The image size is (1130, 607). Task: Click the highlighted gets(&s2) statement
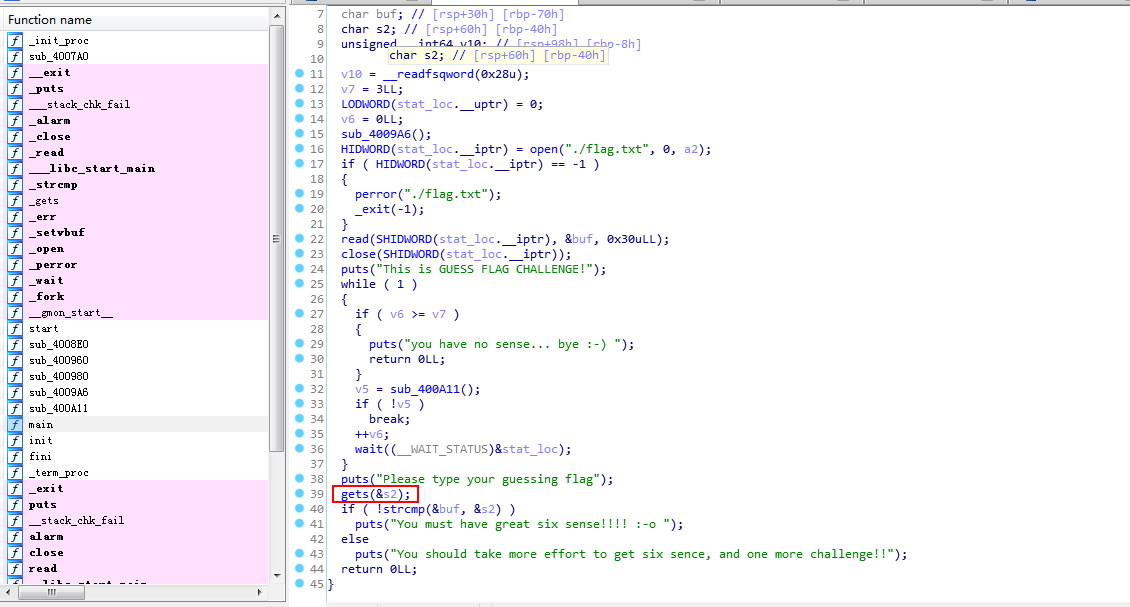(375, 494)
